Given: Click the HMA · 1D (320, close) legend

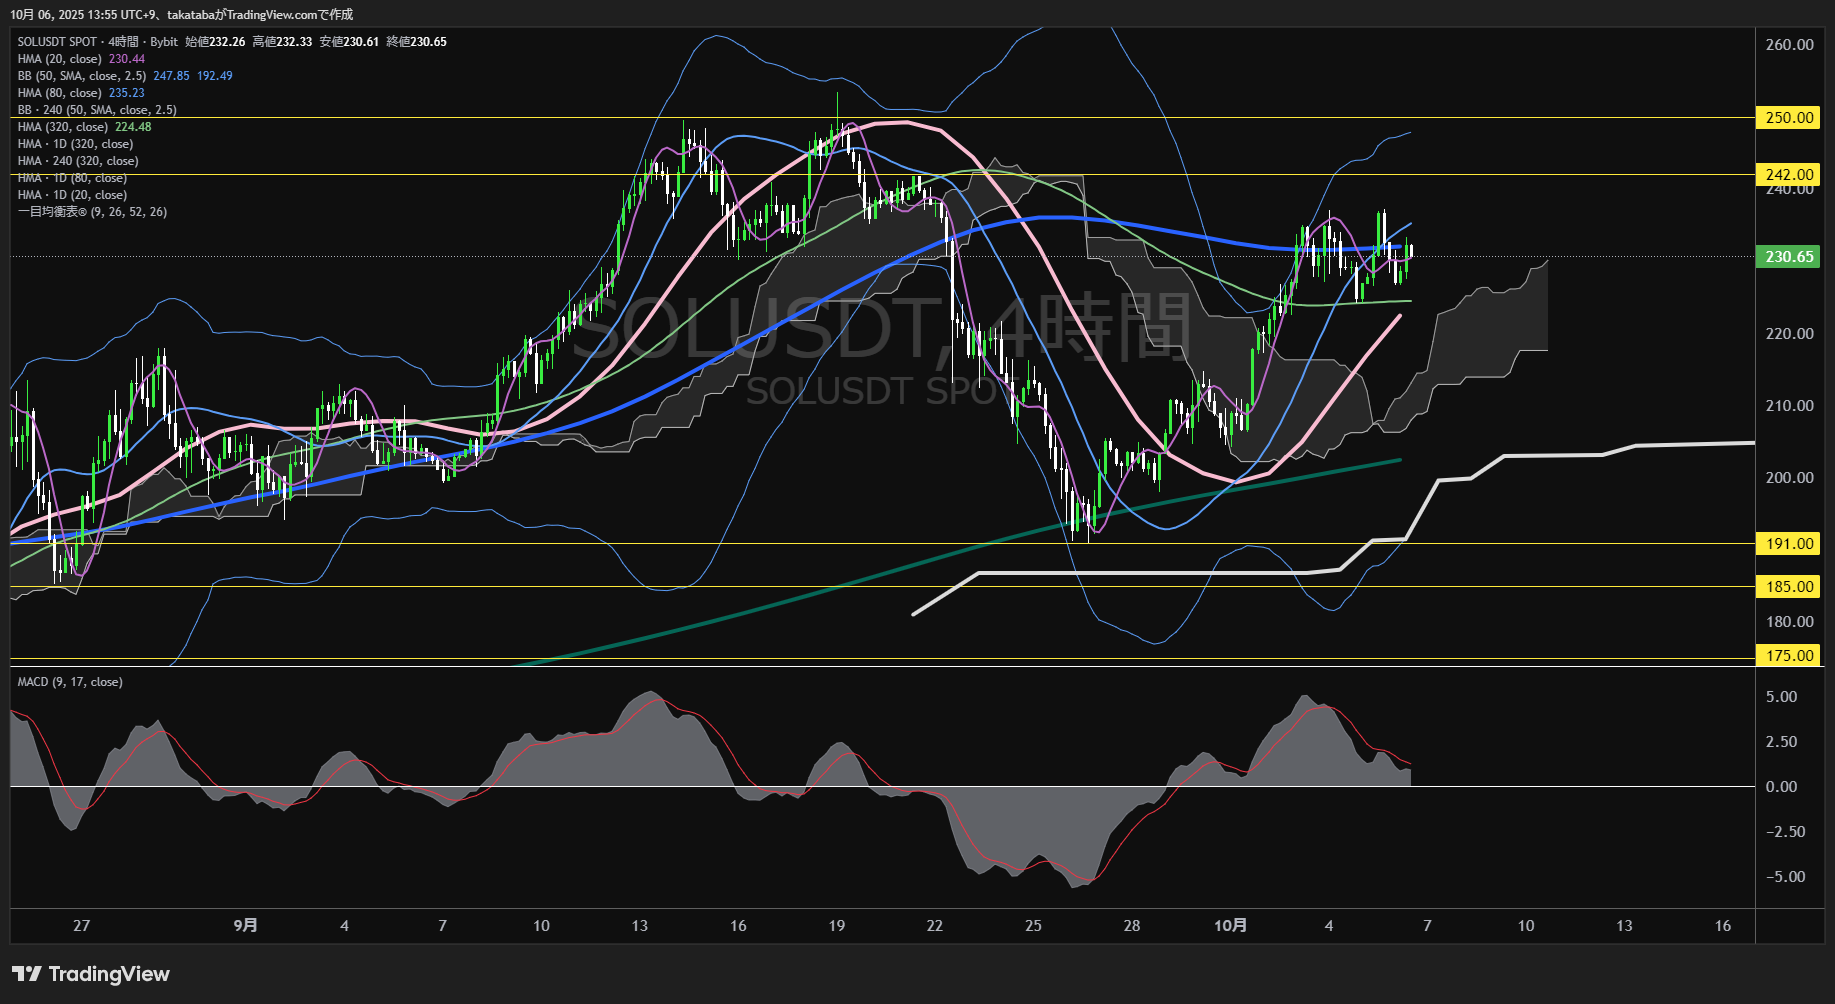Looking at the screenshot, I should (75, 144).
